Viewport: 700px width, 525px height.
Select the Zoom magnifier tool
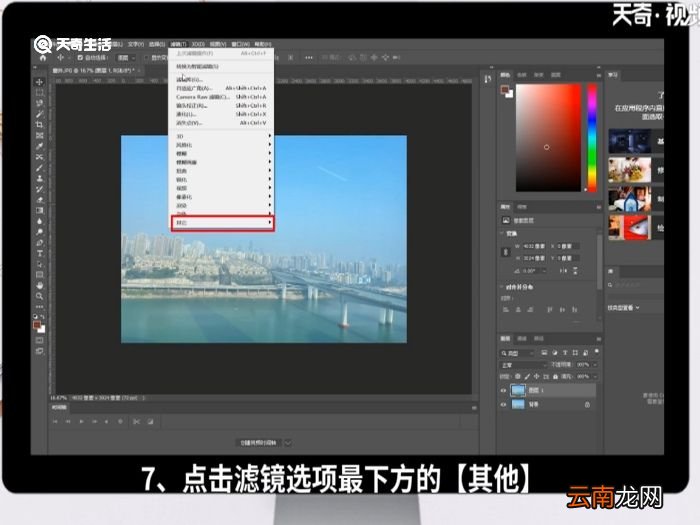(39, 296)
